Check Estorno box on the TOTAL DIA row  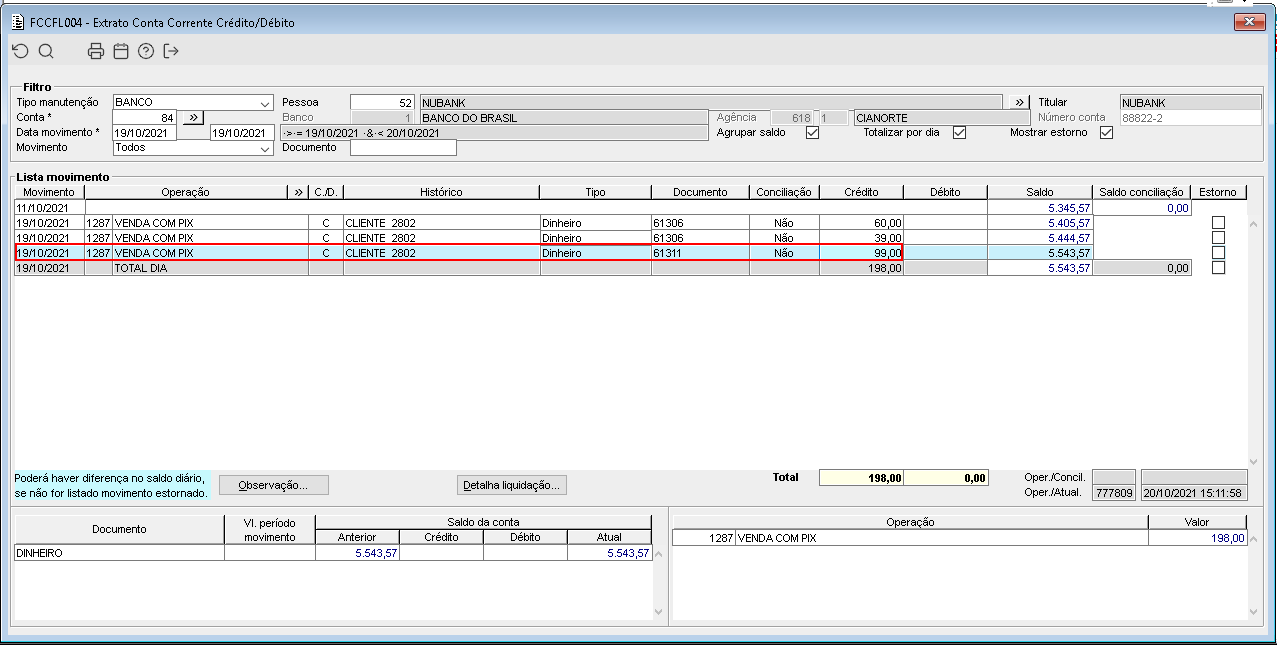tap(1217, 268)
